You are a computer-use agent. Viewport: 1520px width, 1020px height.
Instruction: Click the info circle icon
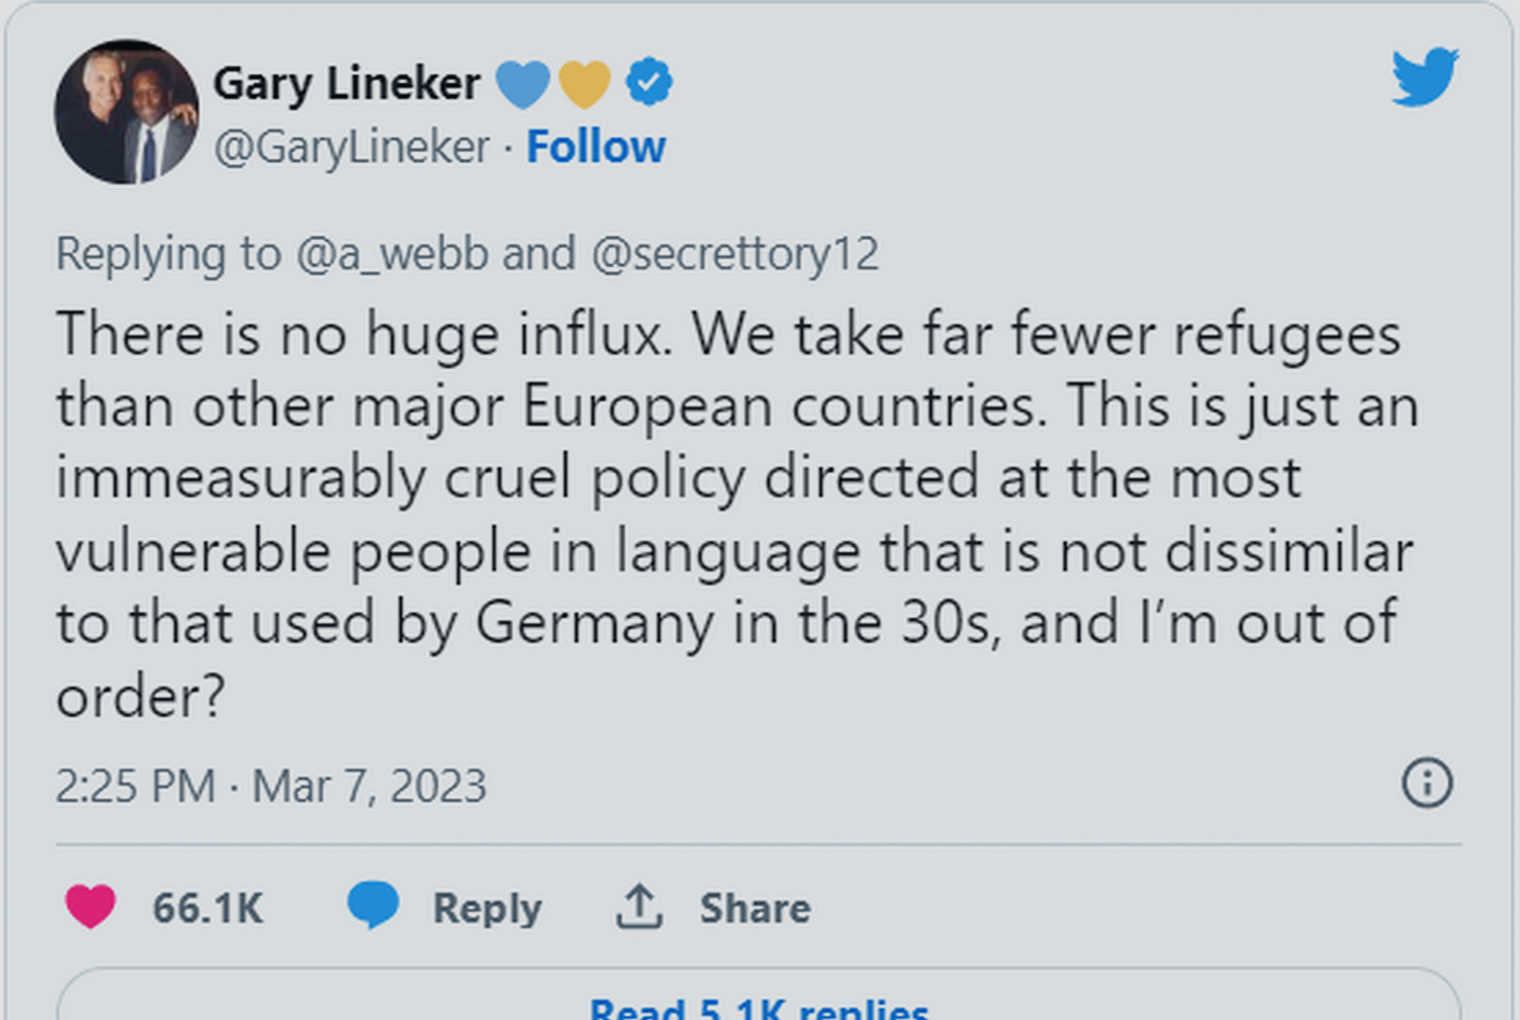[x=1428, y=785]
